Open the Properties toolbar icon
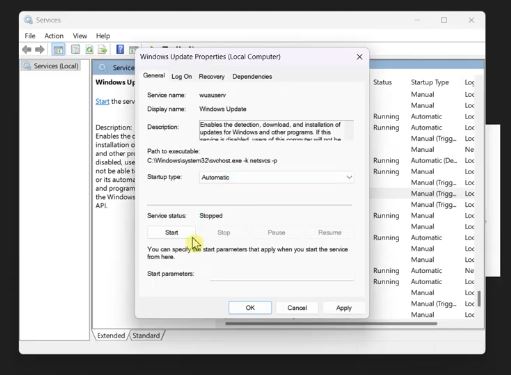Screen dimensions: 511x375 [x=76, y=50]
